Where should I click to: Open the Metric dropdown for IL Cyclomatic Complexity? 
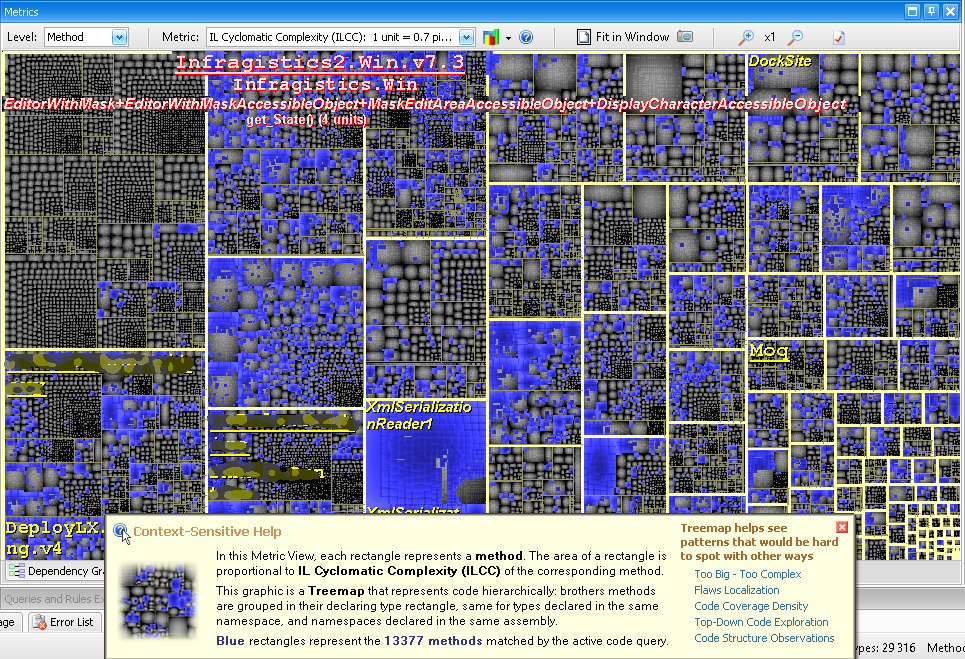(466, 38)
